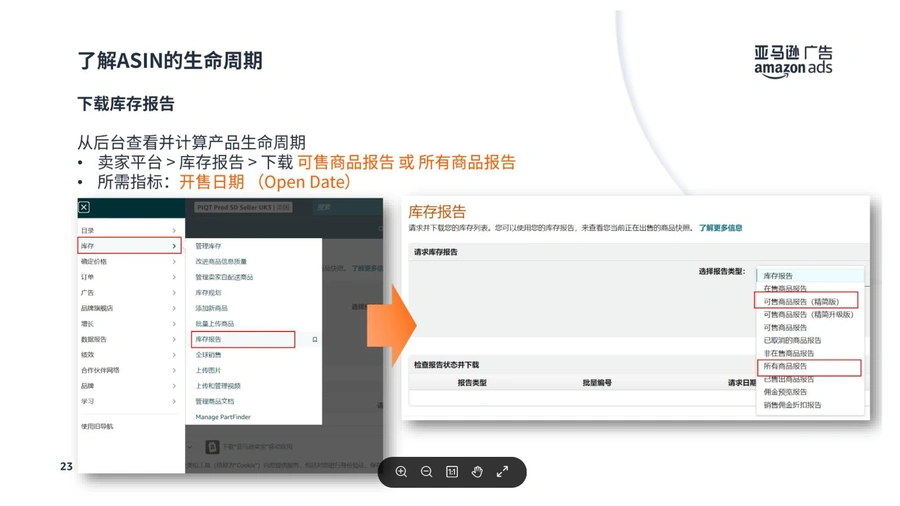Viewport: 900px width, 506px height.
Task: Click bookmark icon beside 库存报告 submenu item
Action: pyautogui.click(x=315, y=340)
